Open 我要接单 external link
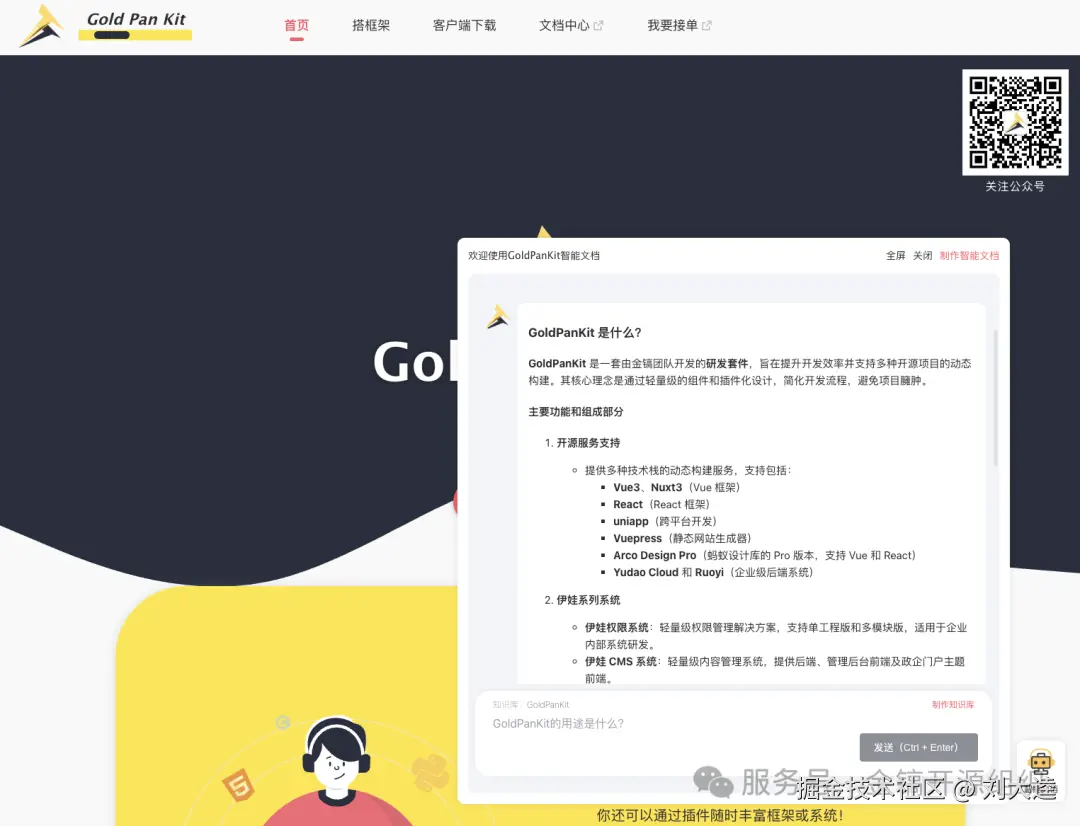The width and height of the screenshot is (1080, 826). point(679,25)
